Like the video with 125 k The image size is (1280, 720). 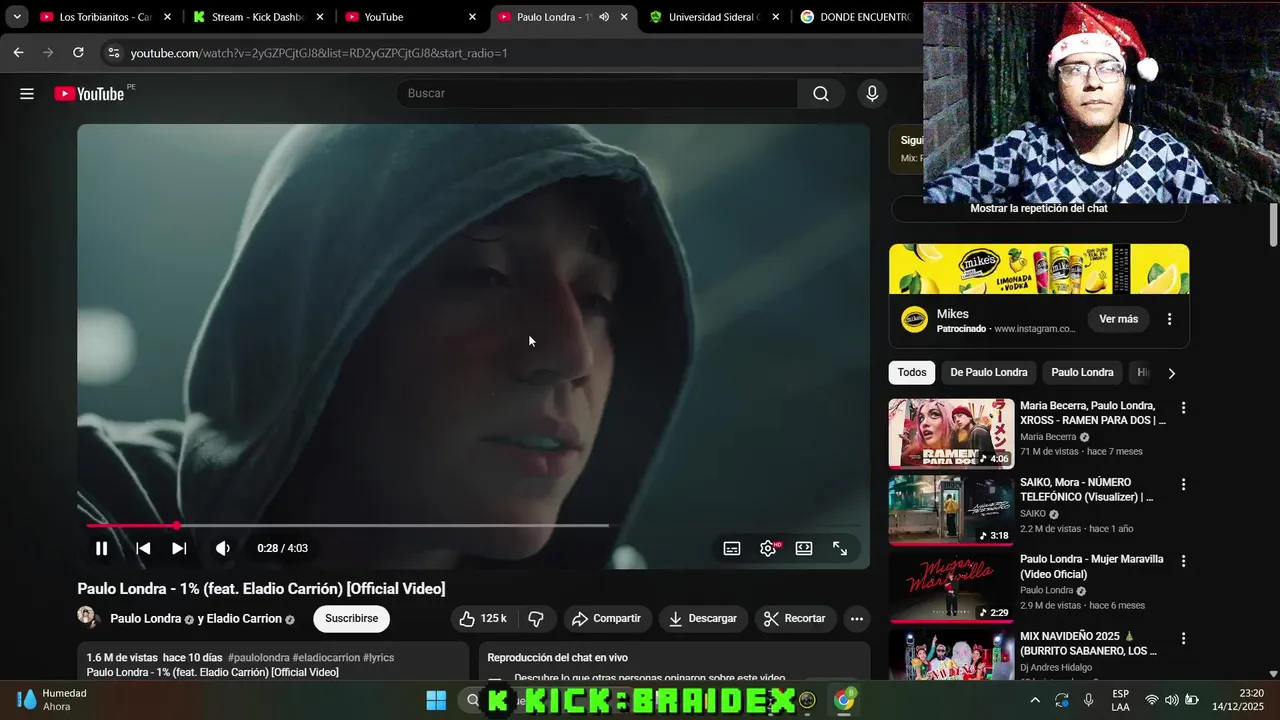click(x=483, y=619)
